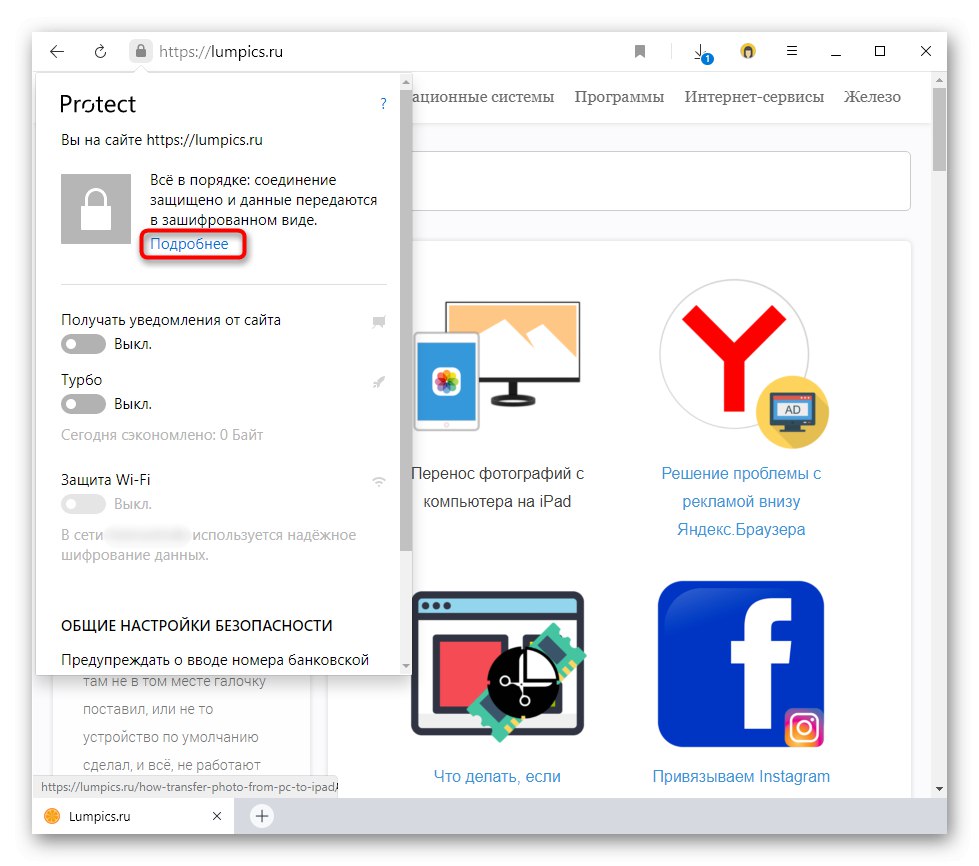Open a new tab with plus button
The height and width of the screenshot is (866, 979).
(262, 816)
